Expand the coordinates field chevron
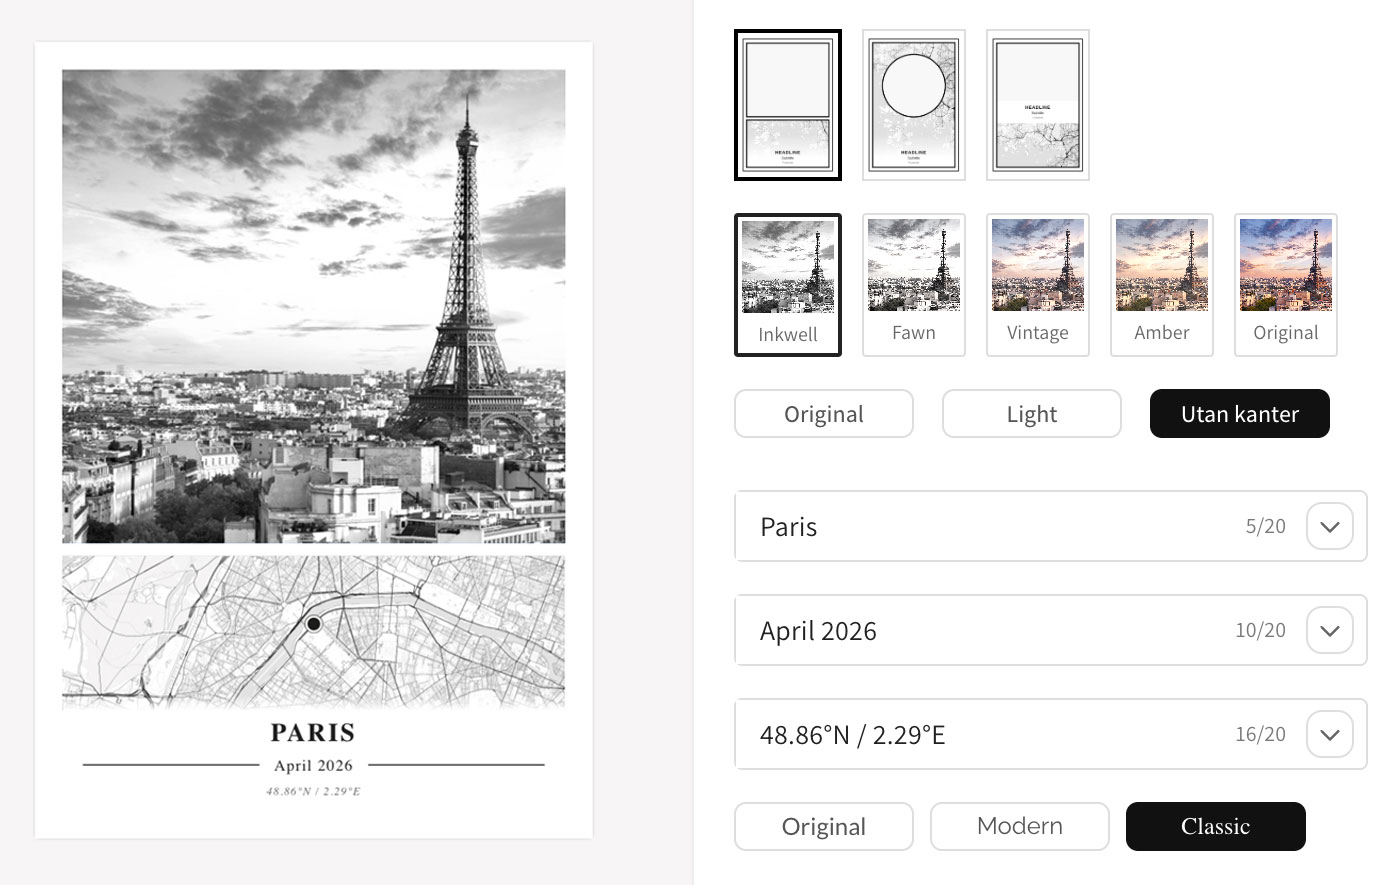 (1330, 734)
